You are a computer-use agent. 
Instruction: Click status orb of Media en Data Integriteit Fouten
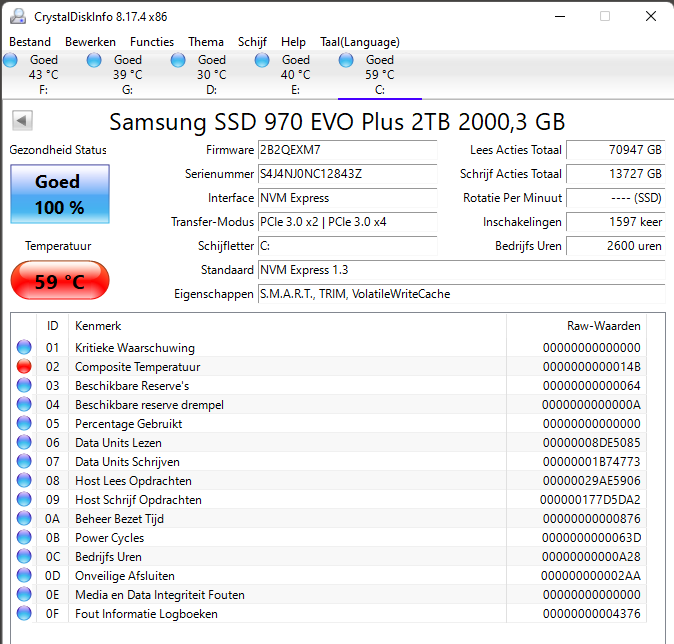pyautogui.click(x=24, y=594)
